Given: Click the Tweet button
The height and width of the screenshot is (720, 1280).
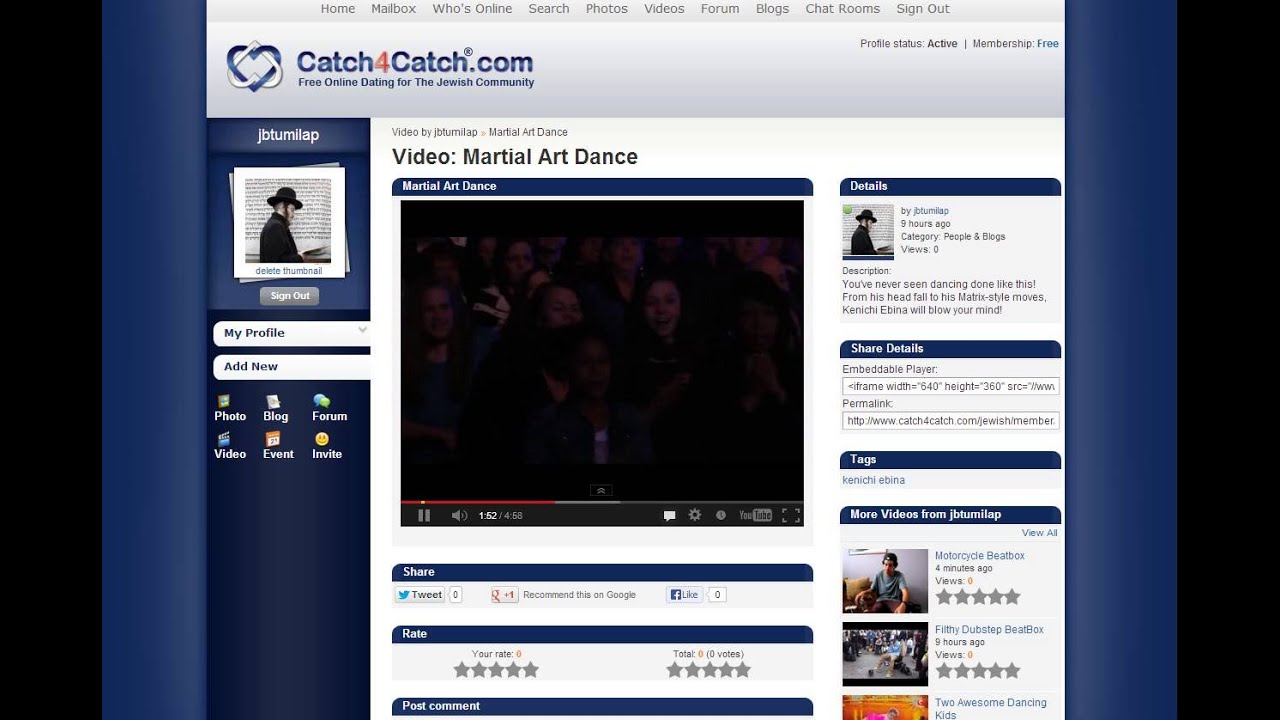Looking at the screenshot, I should coord(419,594).
